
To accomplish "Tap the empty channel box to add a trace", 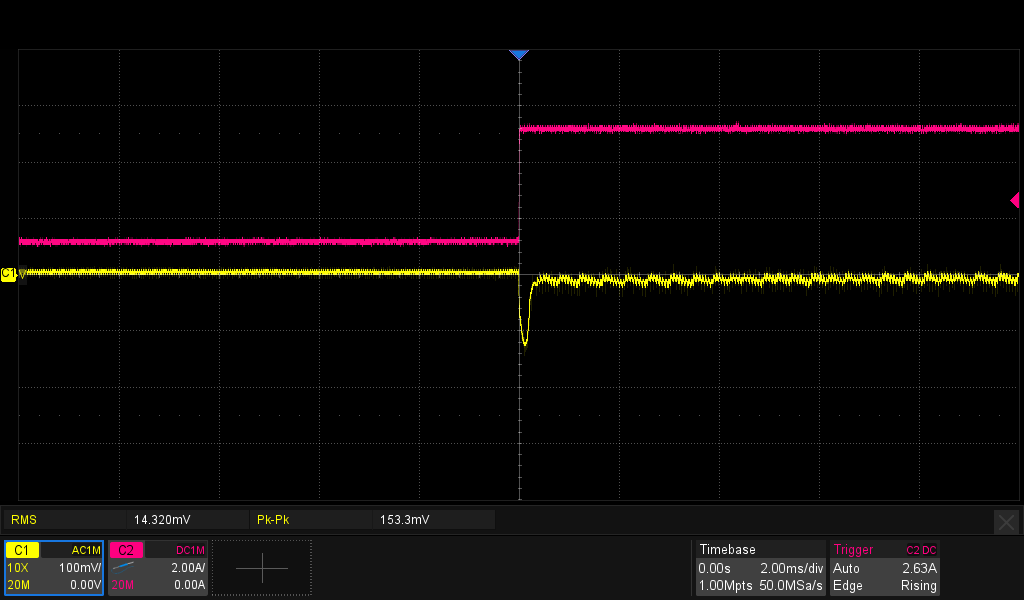I will [261, 567].
